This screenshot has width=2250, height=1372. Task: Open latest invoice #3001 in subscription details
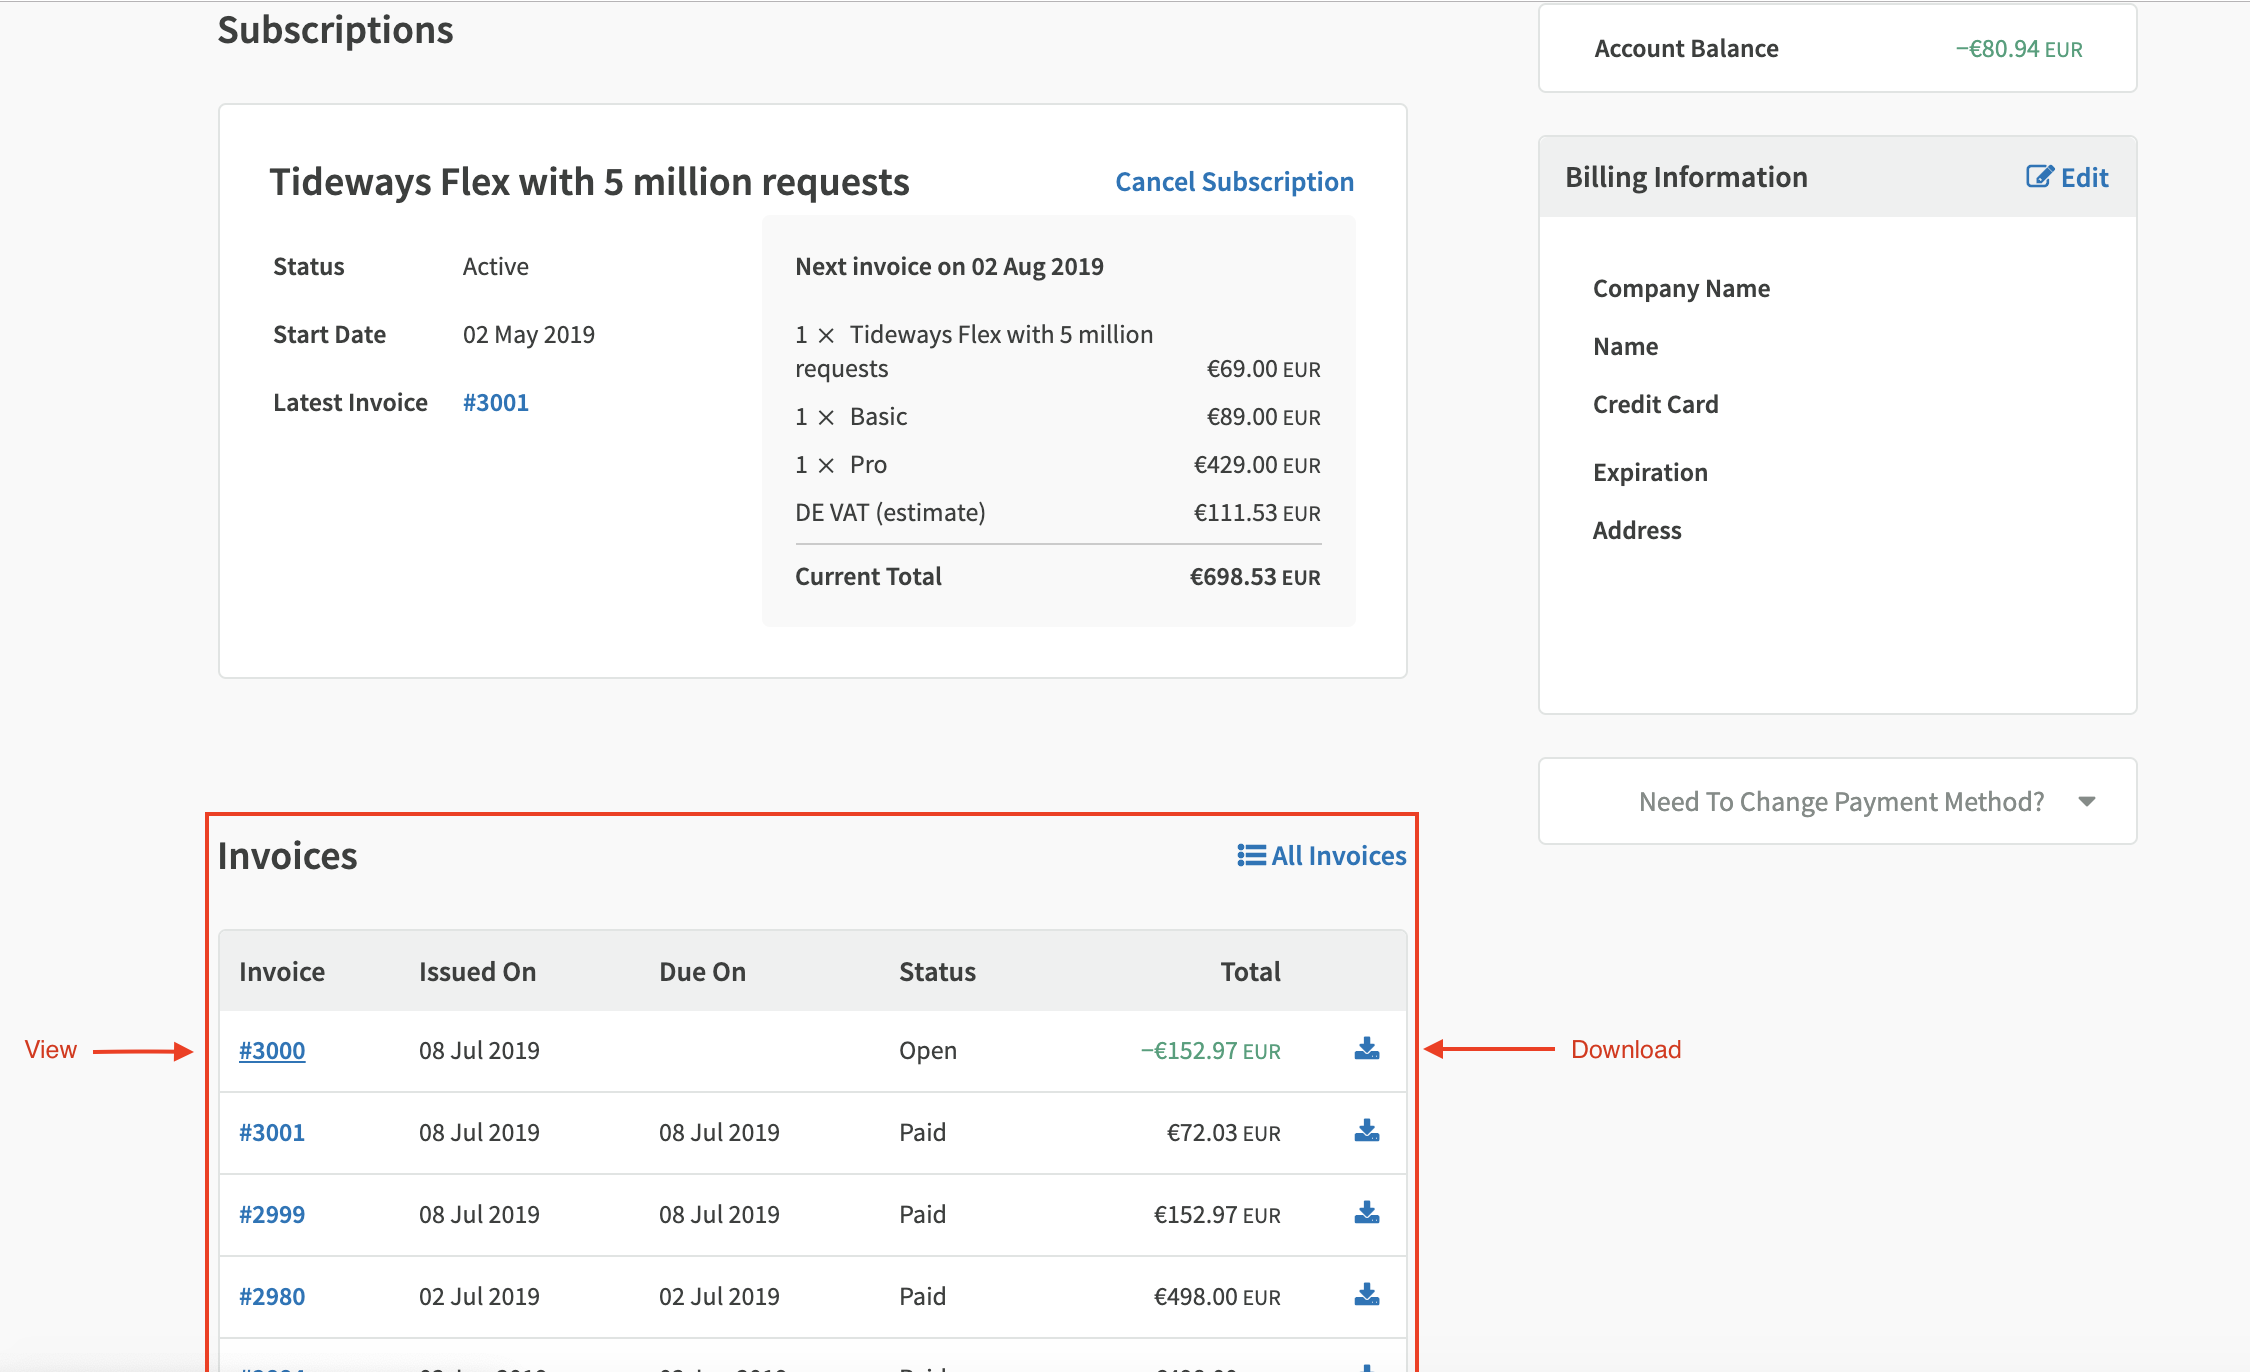[x=496, y=402]
